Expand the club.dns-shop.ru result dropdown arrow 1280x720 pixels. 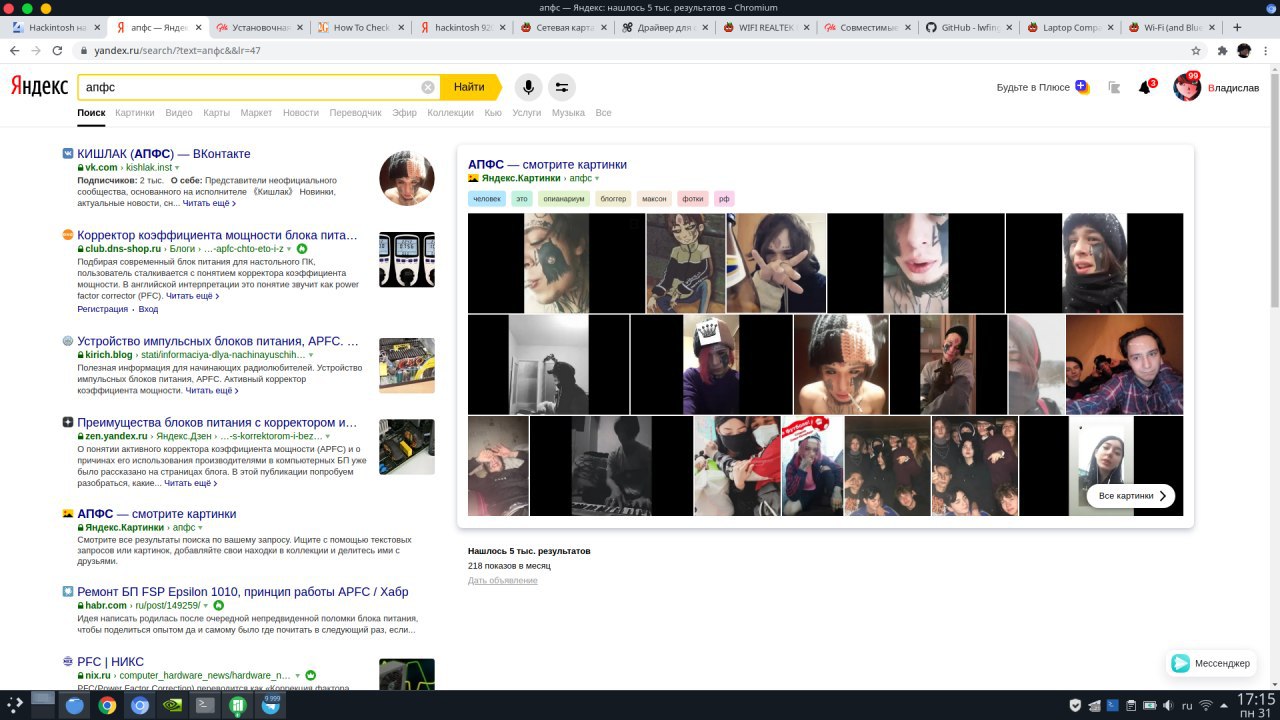[x=288, y=249]
